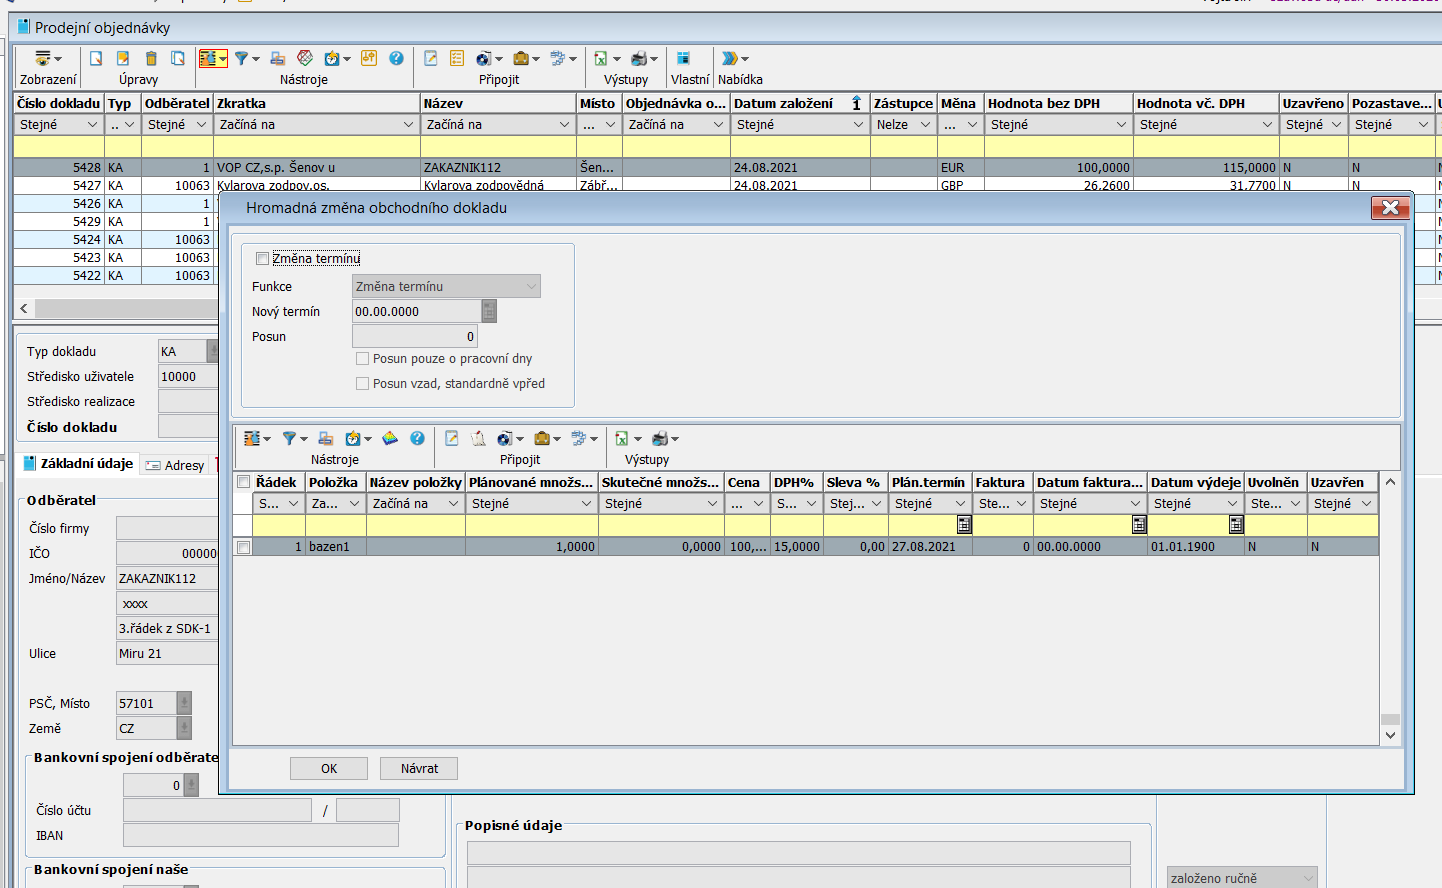
Task: Enable the Změna termínu checkbox
Action: click(263, 259)
